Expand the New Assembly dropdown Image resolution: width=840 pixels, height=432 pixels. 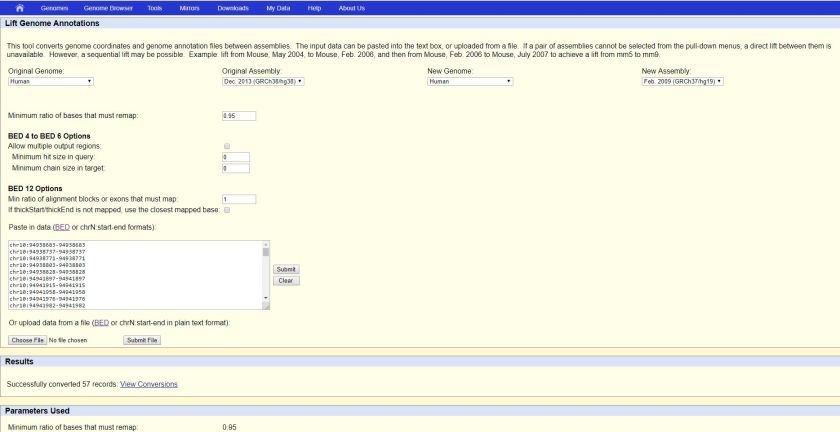pyautogui.click(x=682, y=81)
